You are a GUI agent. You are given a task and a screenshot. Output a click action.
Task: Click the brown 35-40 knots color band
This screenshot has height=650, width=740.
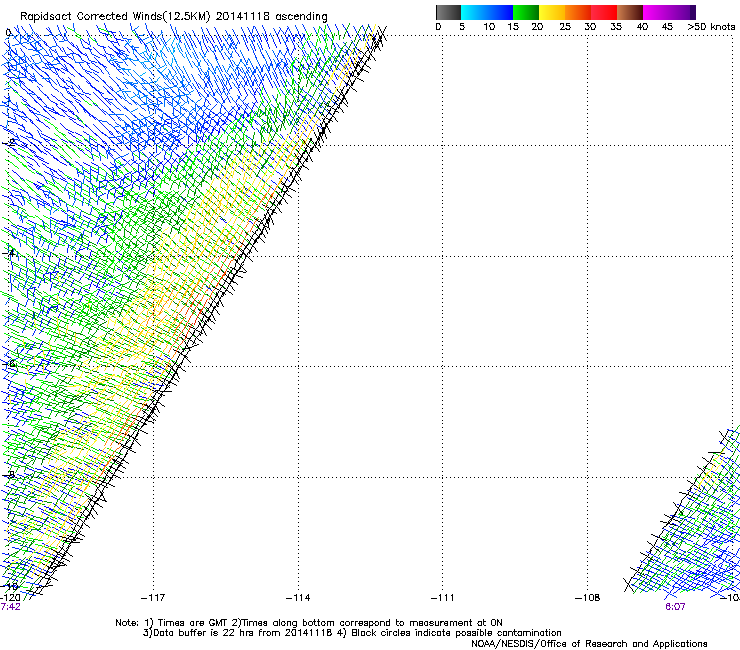coord(630,12)
